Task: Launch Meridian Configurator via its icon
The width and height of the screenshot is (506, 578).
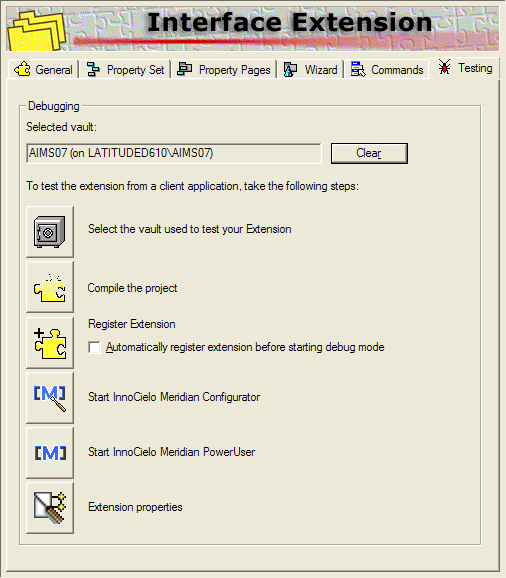Action: [x=50, y=397]
